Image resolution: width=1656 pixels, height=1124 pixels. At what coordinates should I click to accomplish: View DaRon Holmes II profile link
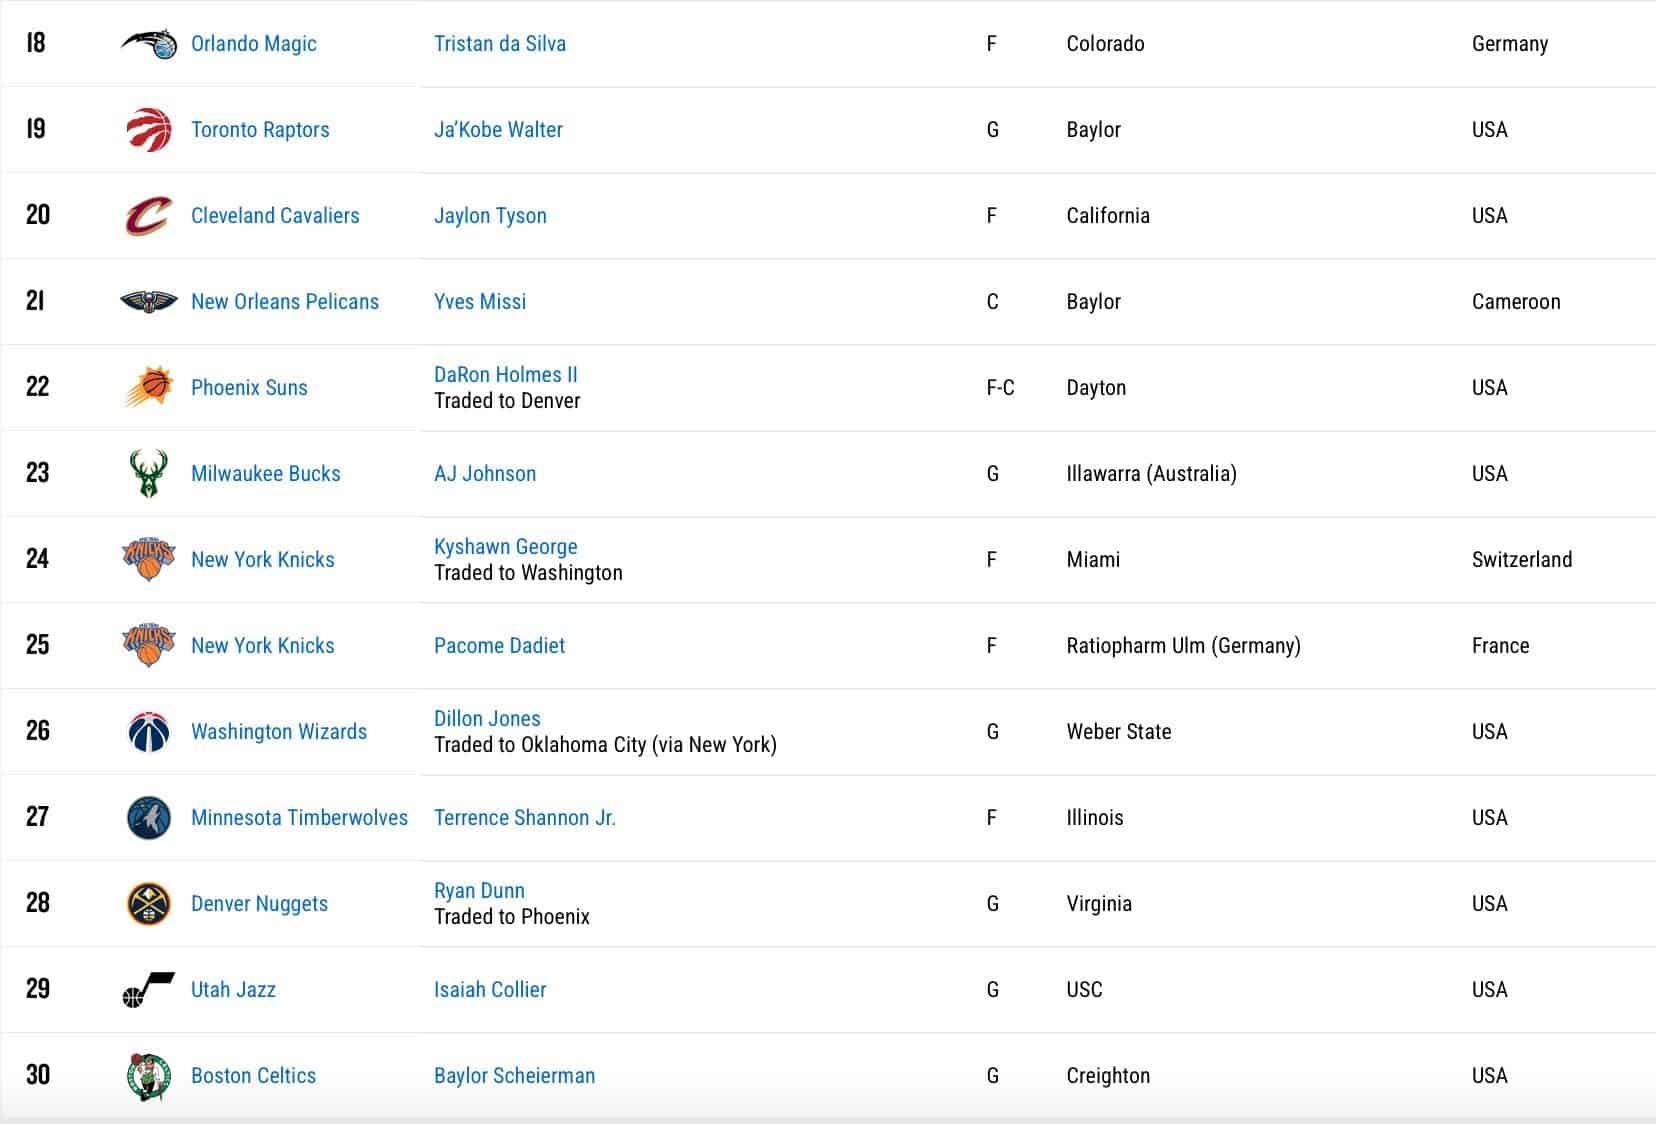click(x=505, y=375)
